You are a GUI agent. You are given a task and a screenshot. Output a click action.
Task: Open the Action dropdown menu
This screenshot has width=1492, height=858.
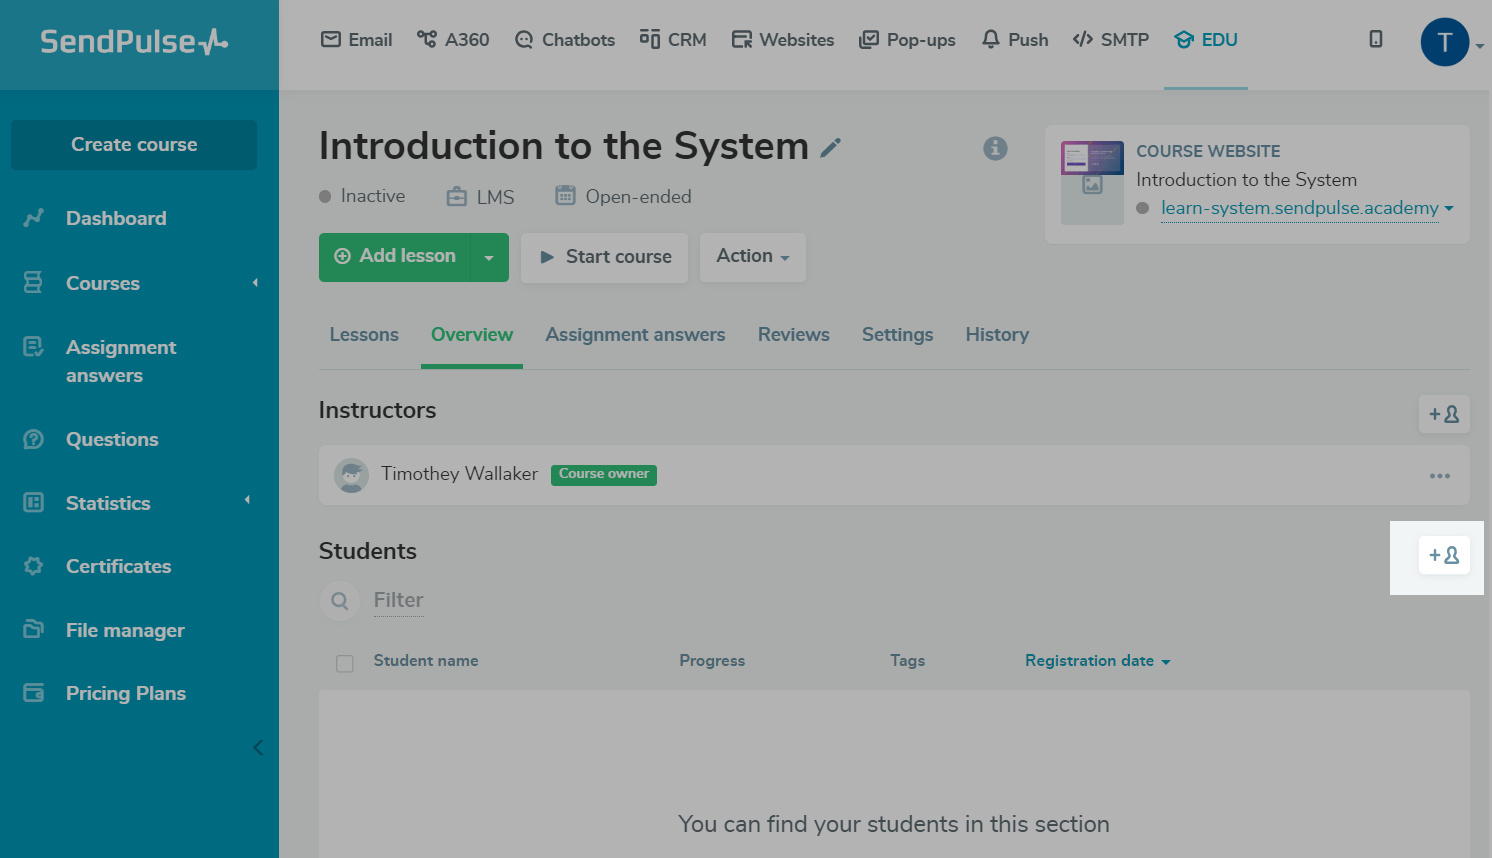pyautogui.click(x=752, y=257)
